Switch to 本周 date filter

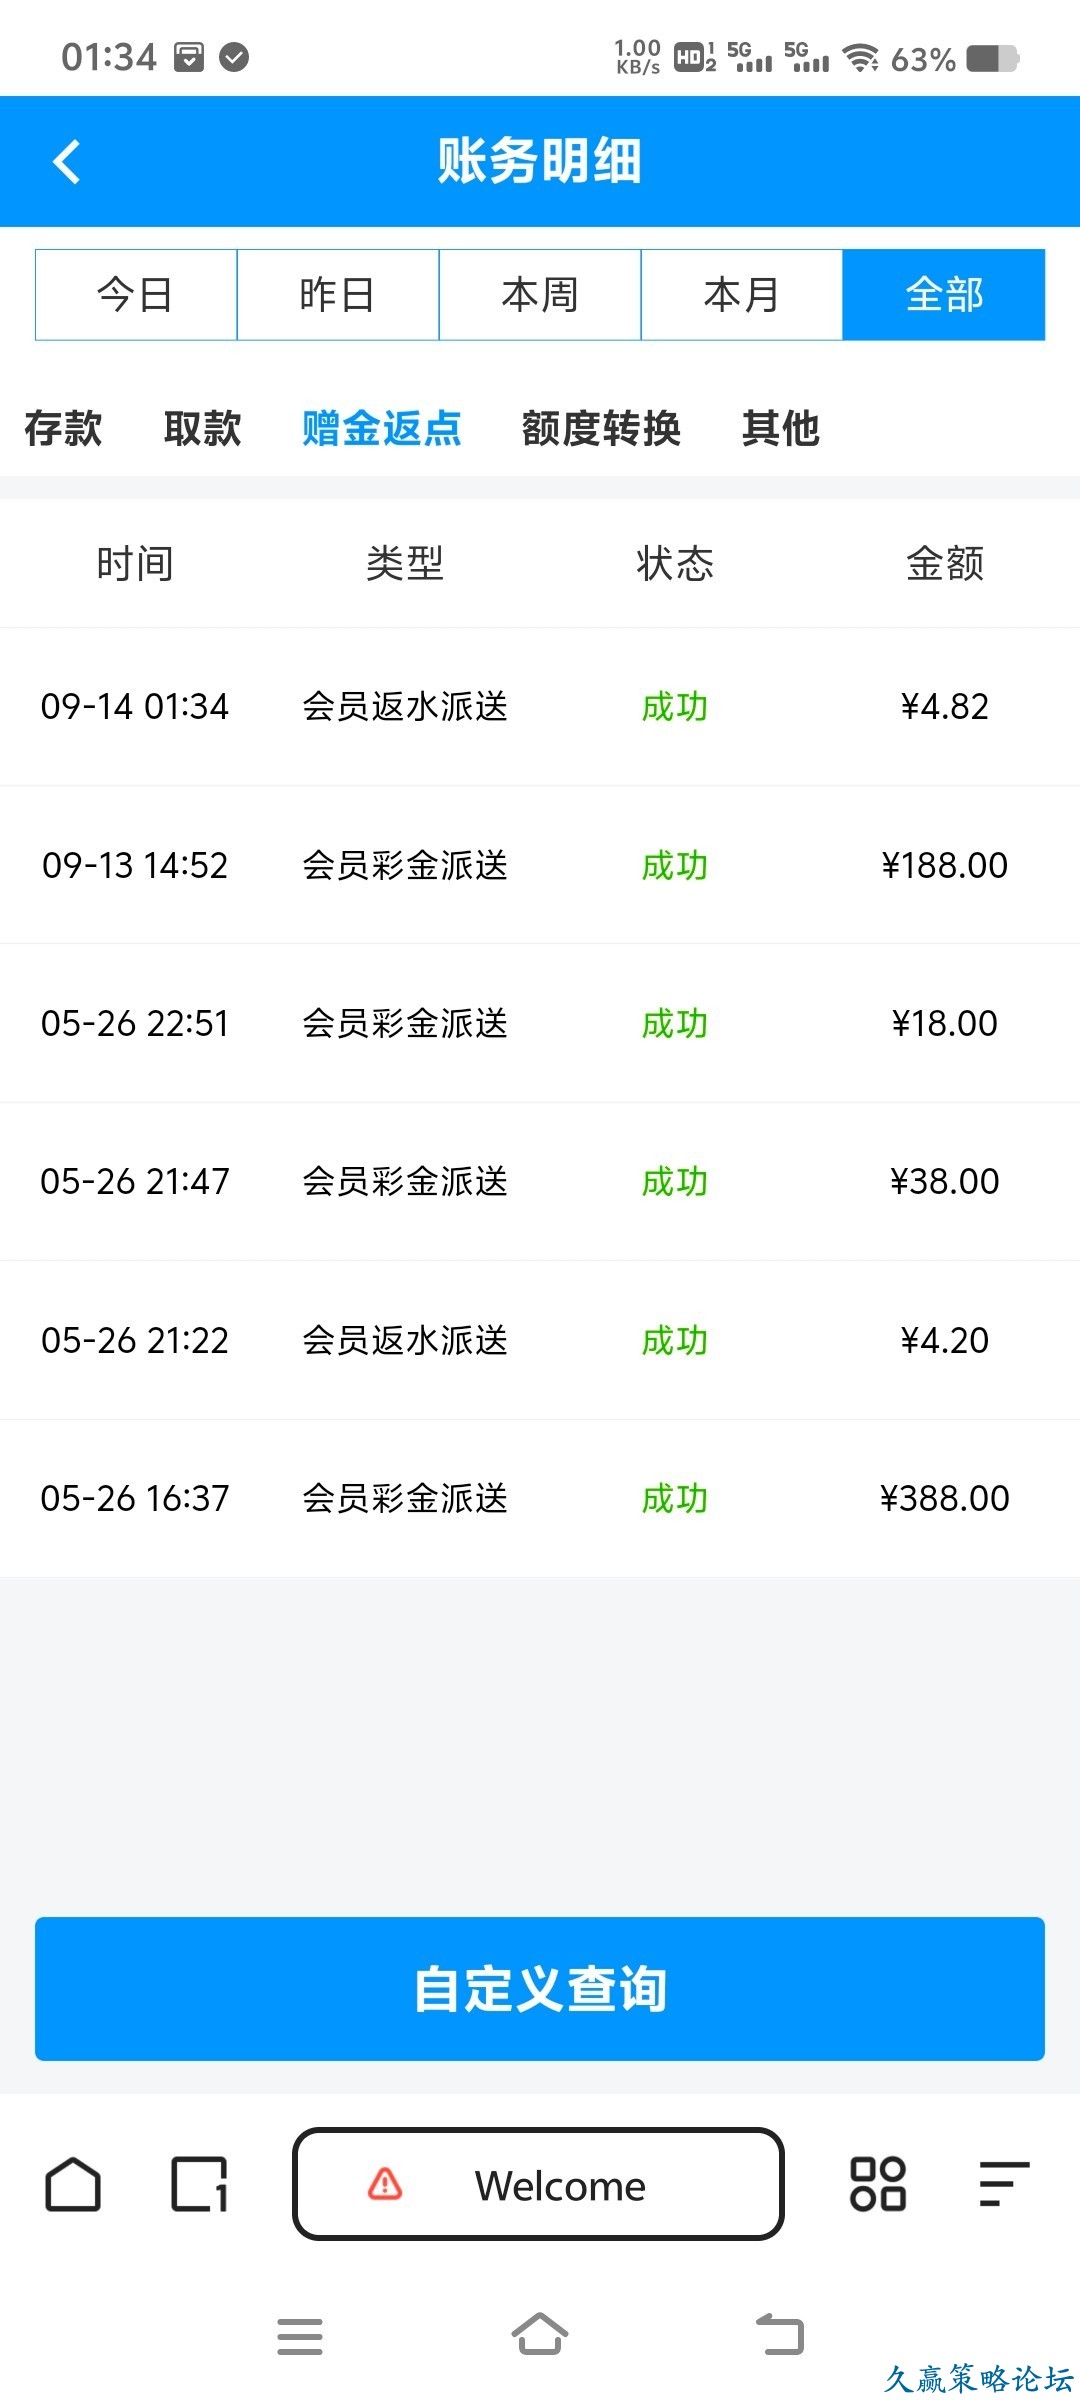(x=540, y=295)
